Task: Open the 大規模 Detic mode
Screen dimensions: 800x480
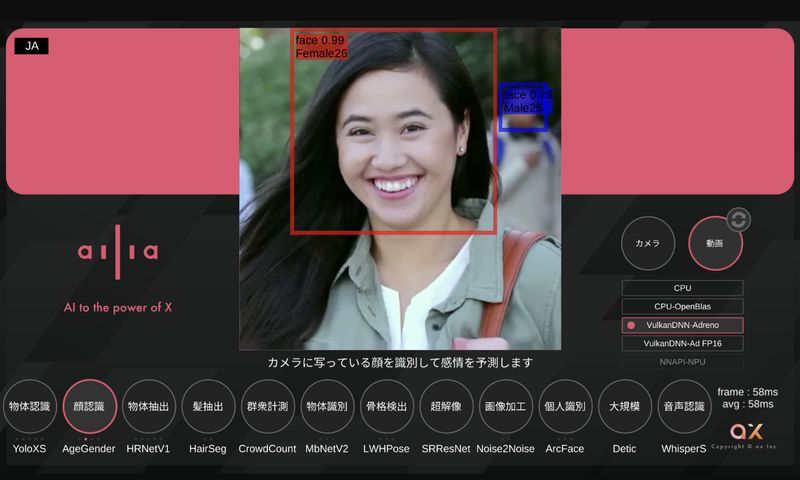Action: pyautogui.click(x=625, y=407)
